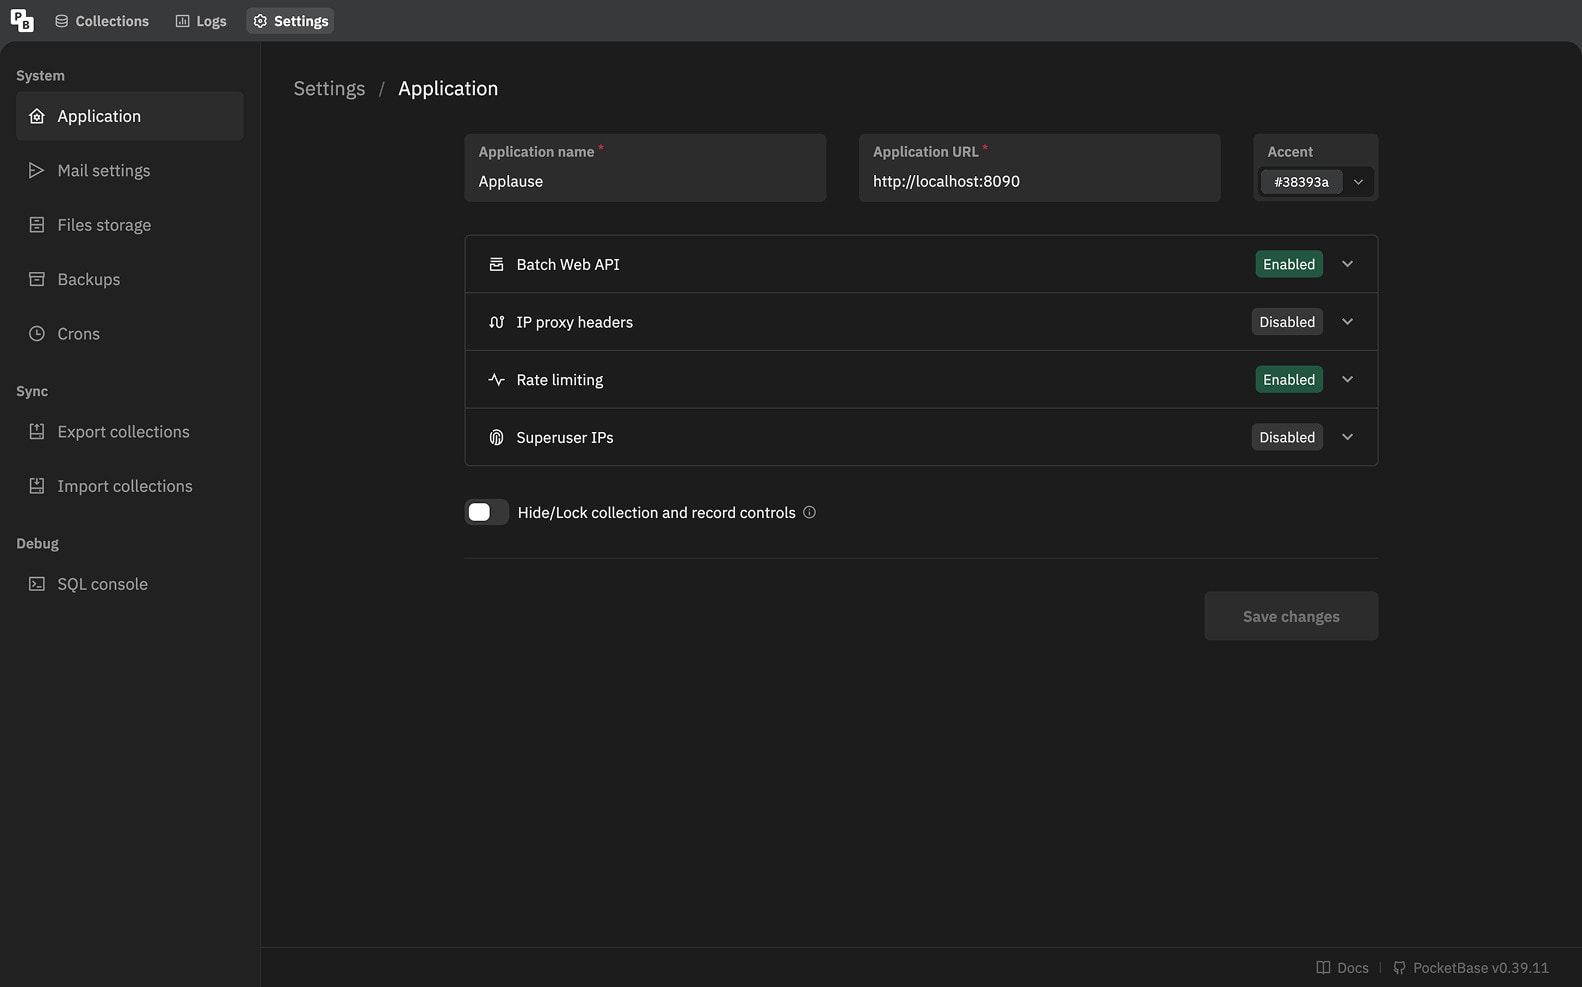Click the Application name input field
The image size is (1582, 987).
click(645, 168)
